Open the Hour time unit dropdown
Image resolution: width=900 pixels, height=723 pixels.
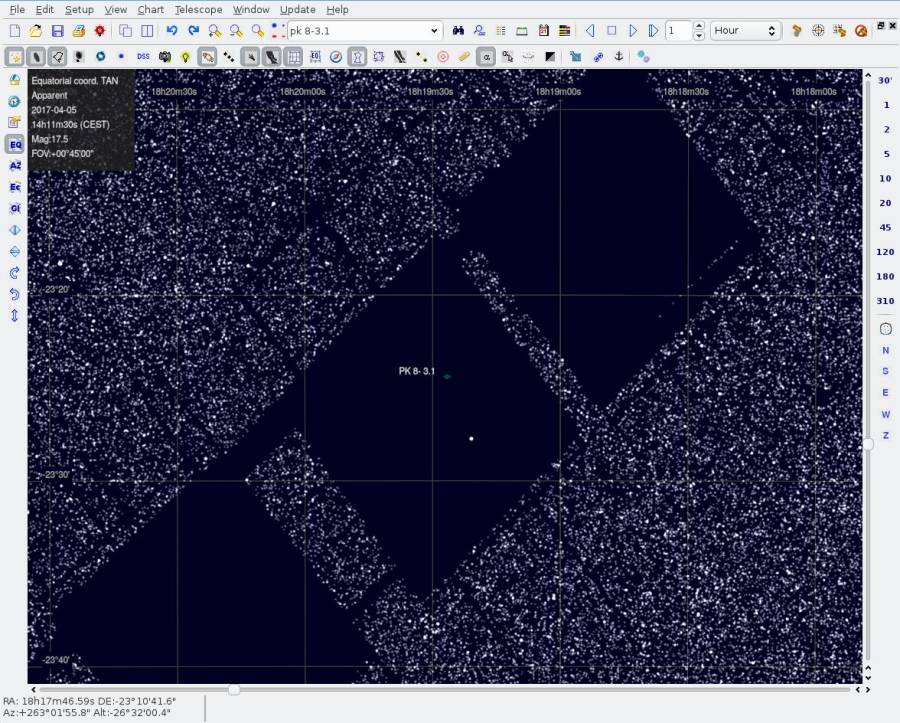745,31
